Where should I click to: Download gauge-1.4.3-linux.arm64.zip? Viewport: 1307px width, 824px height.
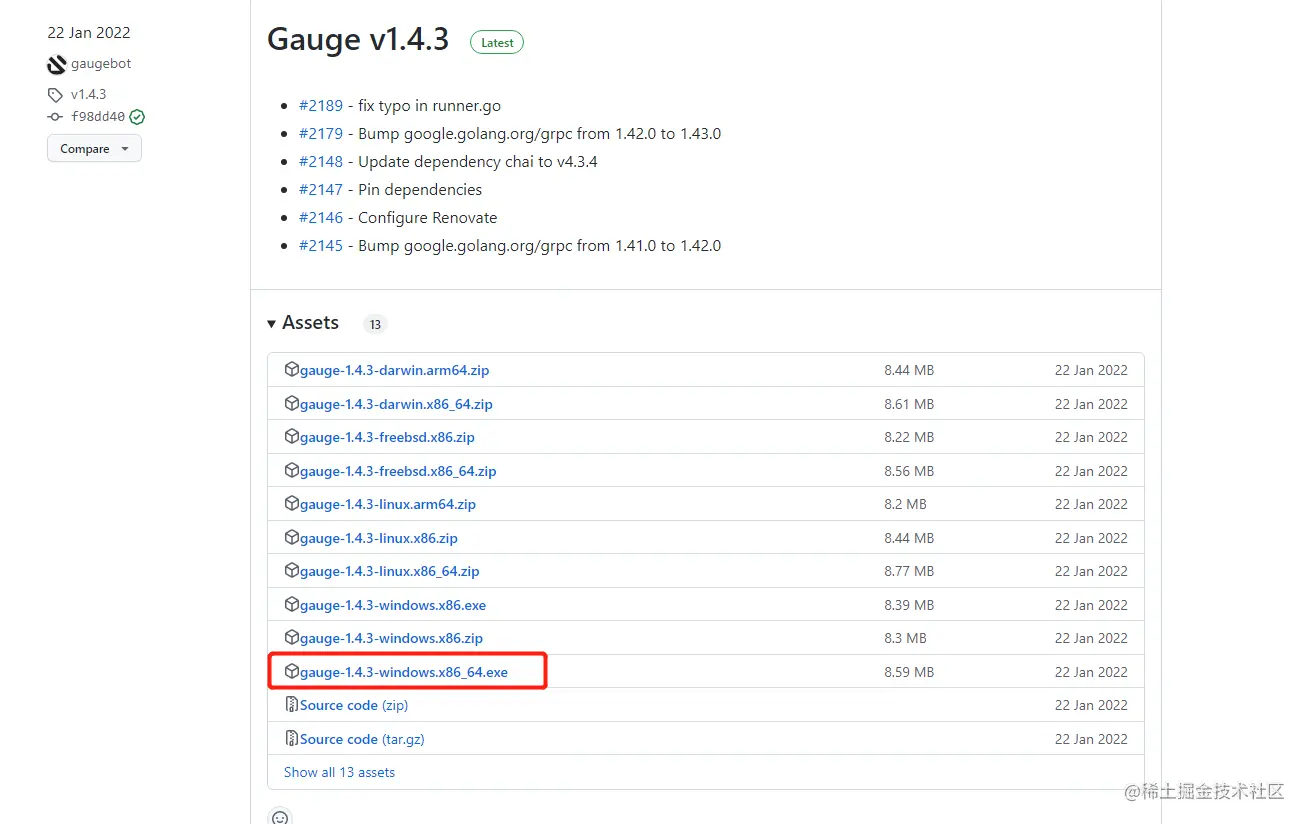[x=388, y=504]
